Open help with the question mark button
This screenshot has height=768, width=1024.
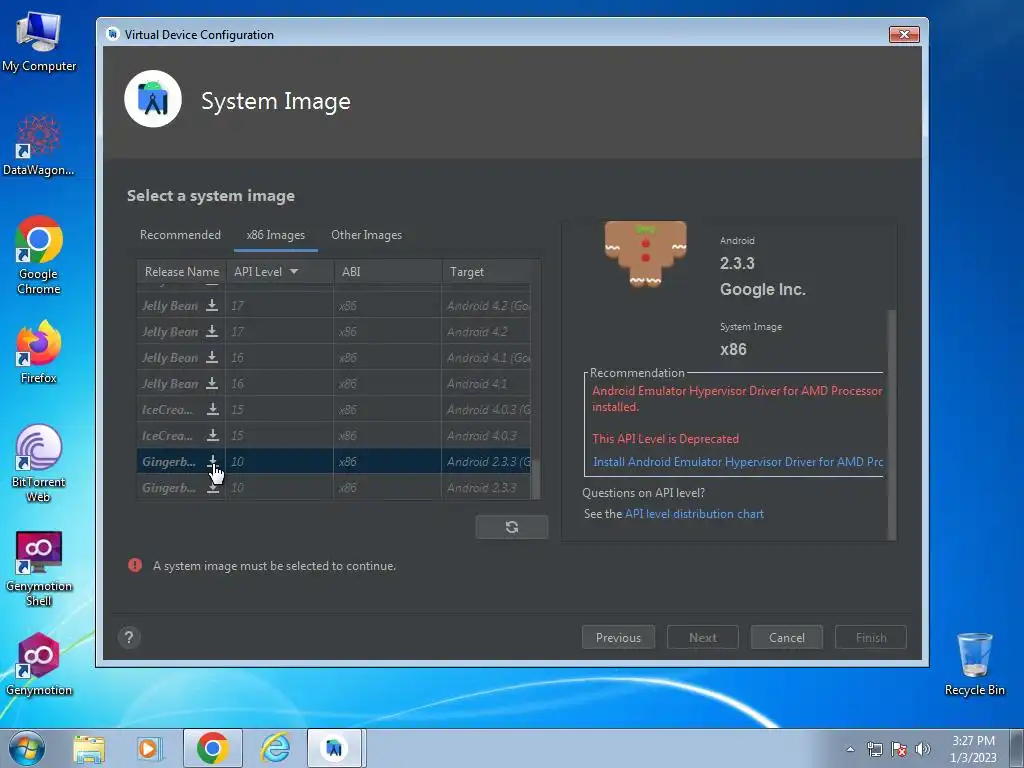(129, 637)
